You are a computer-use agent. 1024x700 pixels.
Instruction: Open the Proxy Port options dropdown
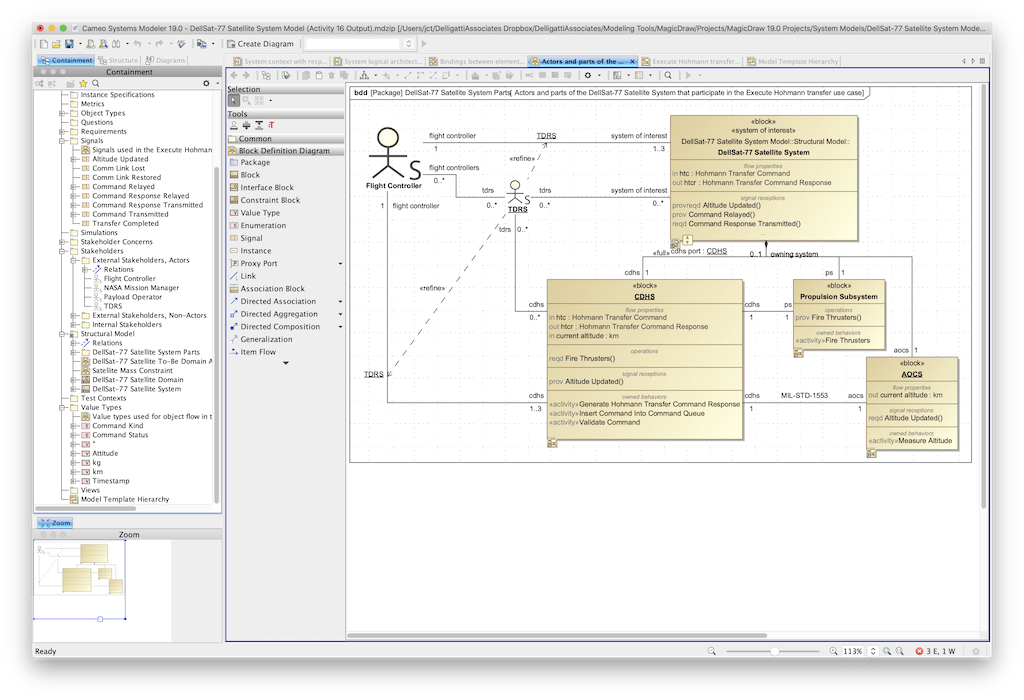click(x=340, y=264)
